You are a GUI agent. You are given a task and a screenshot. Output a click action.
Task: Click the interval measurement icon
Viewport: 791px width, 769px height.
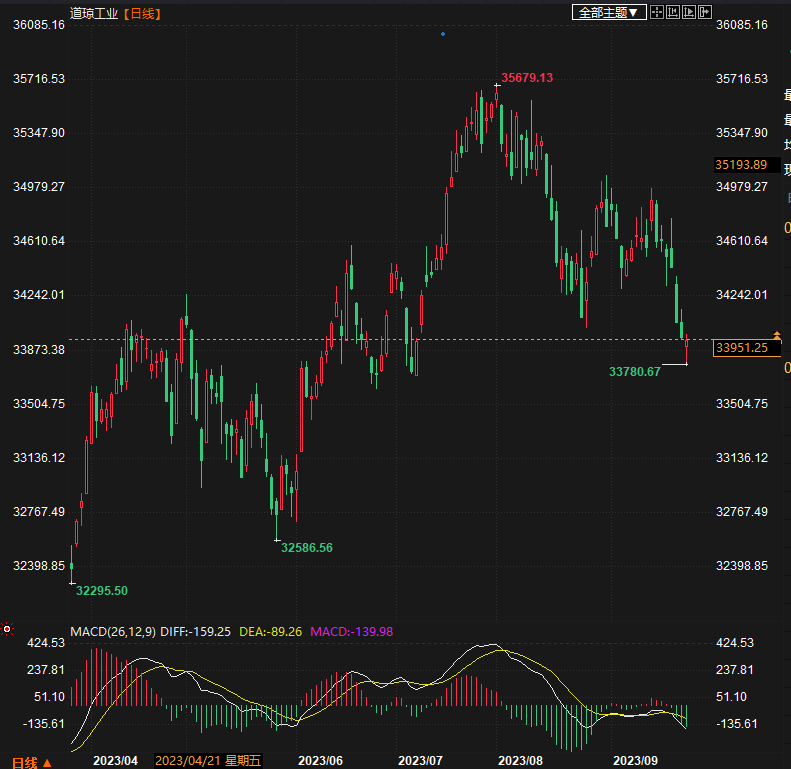coord(673,12)
